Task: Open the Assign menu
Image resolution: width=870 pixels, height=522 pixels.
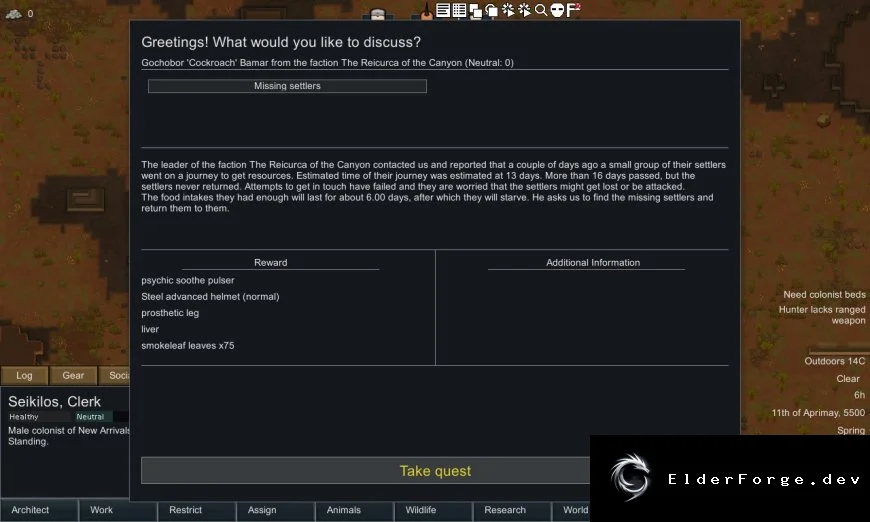Action: tap(275, 510)
